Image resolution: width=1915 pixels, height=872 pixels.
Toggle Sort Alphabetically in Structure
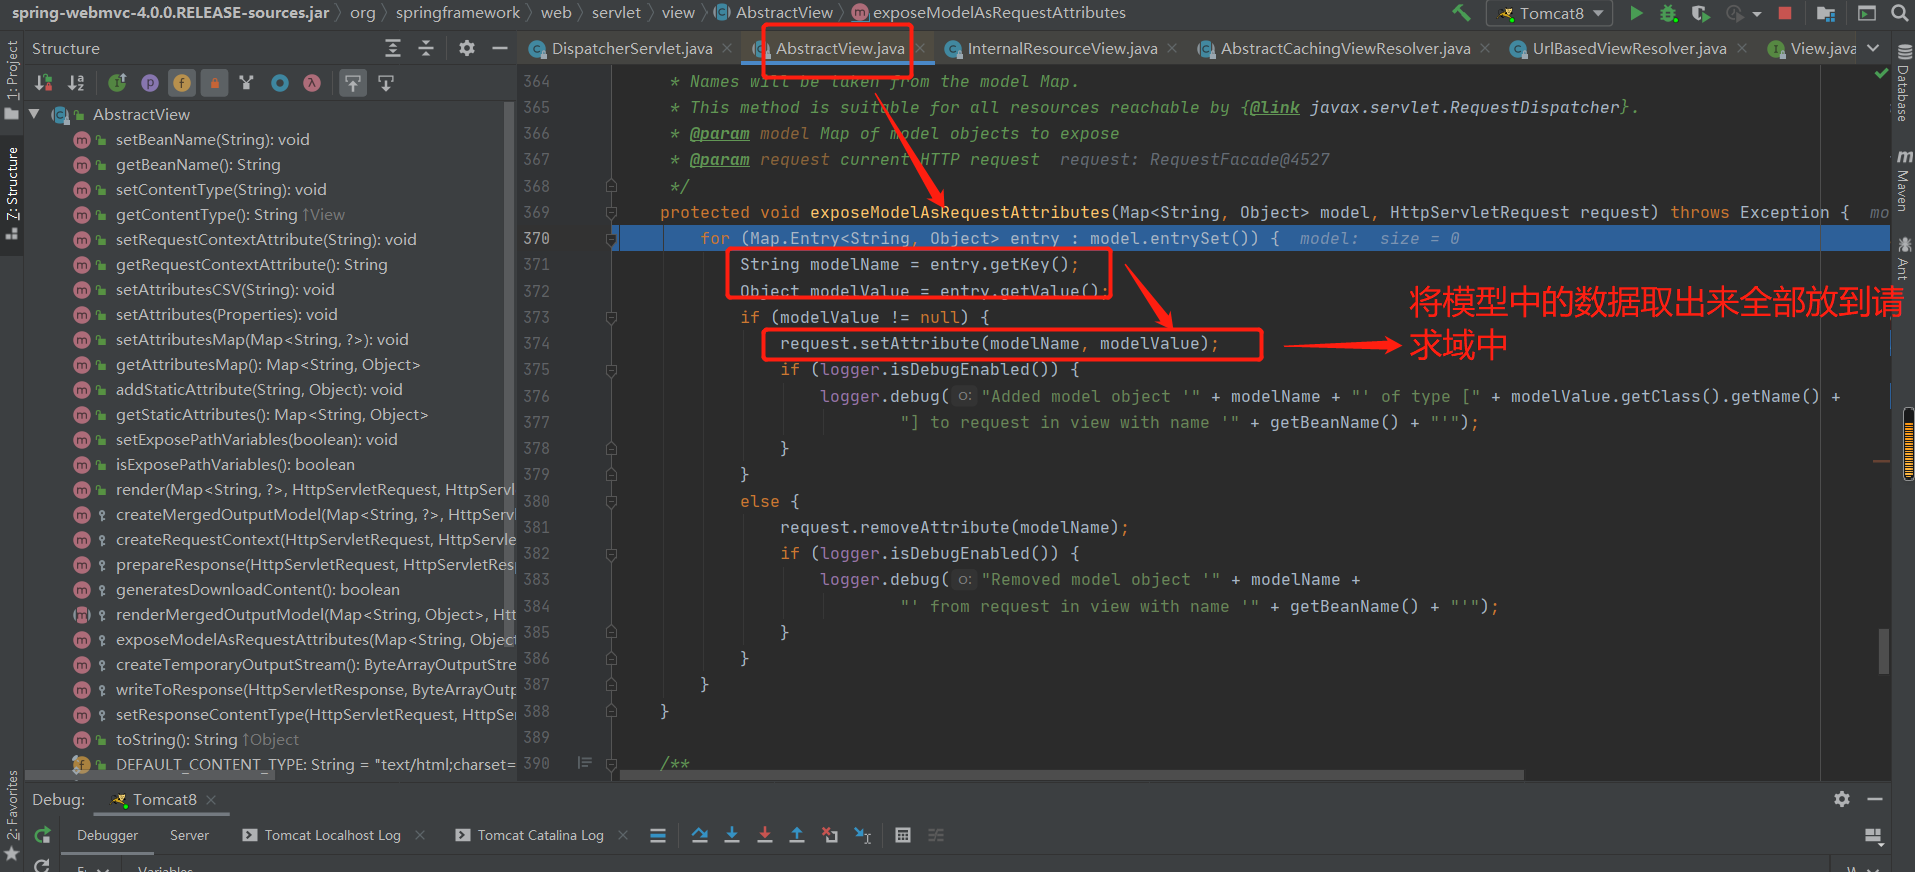pos(76,83)
